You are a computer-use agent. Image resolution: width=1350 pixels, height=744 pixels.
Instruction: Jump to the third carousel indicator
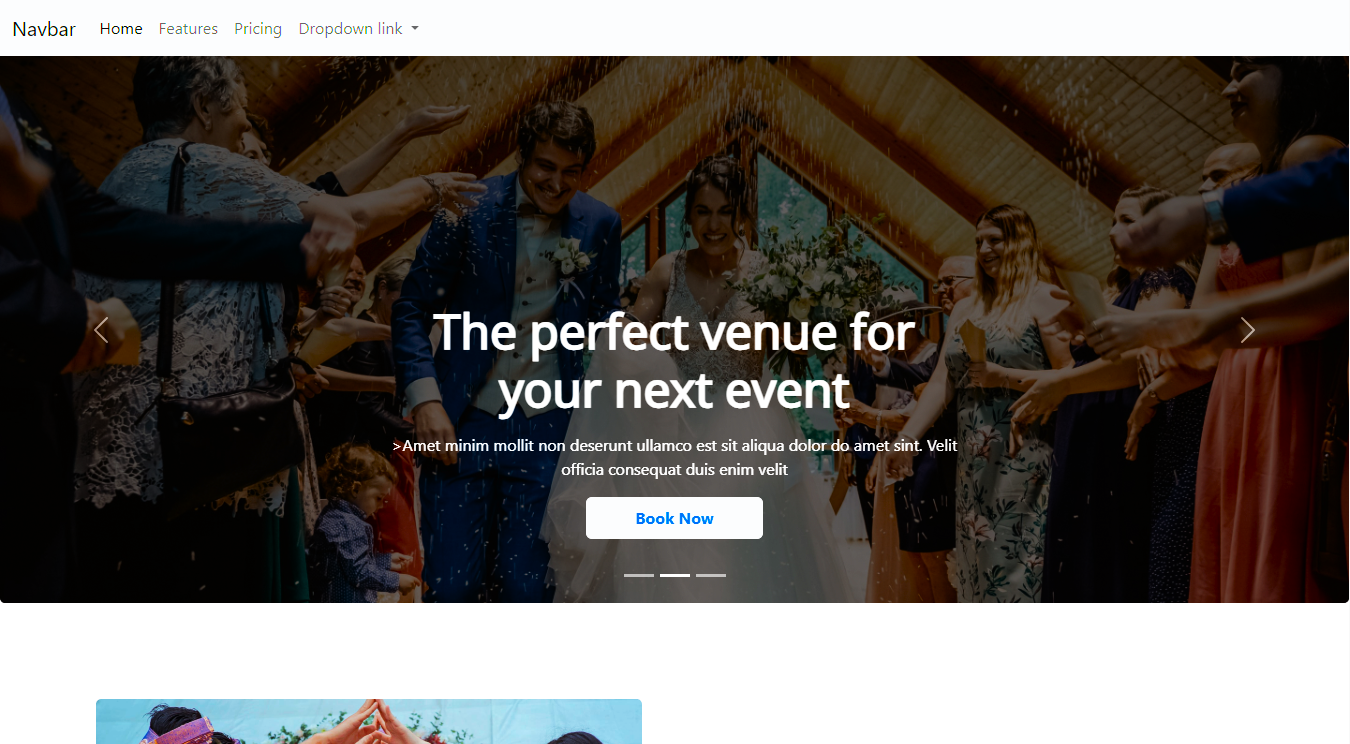[711, 575]
